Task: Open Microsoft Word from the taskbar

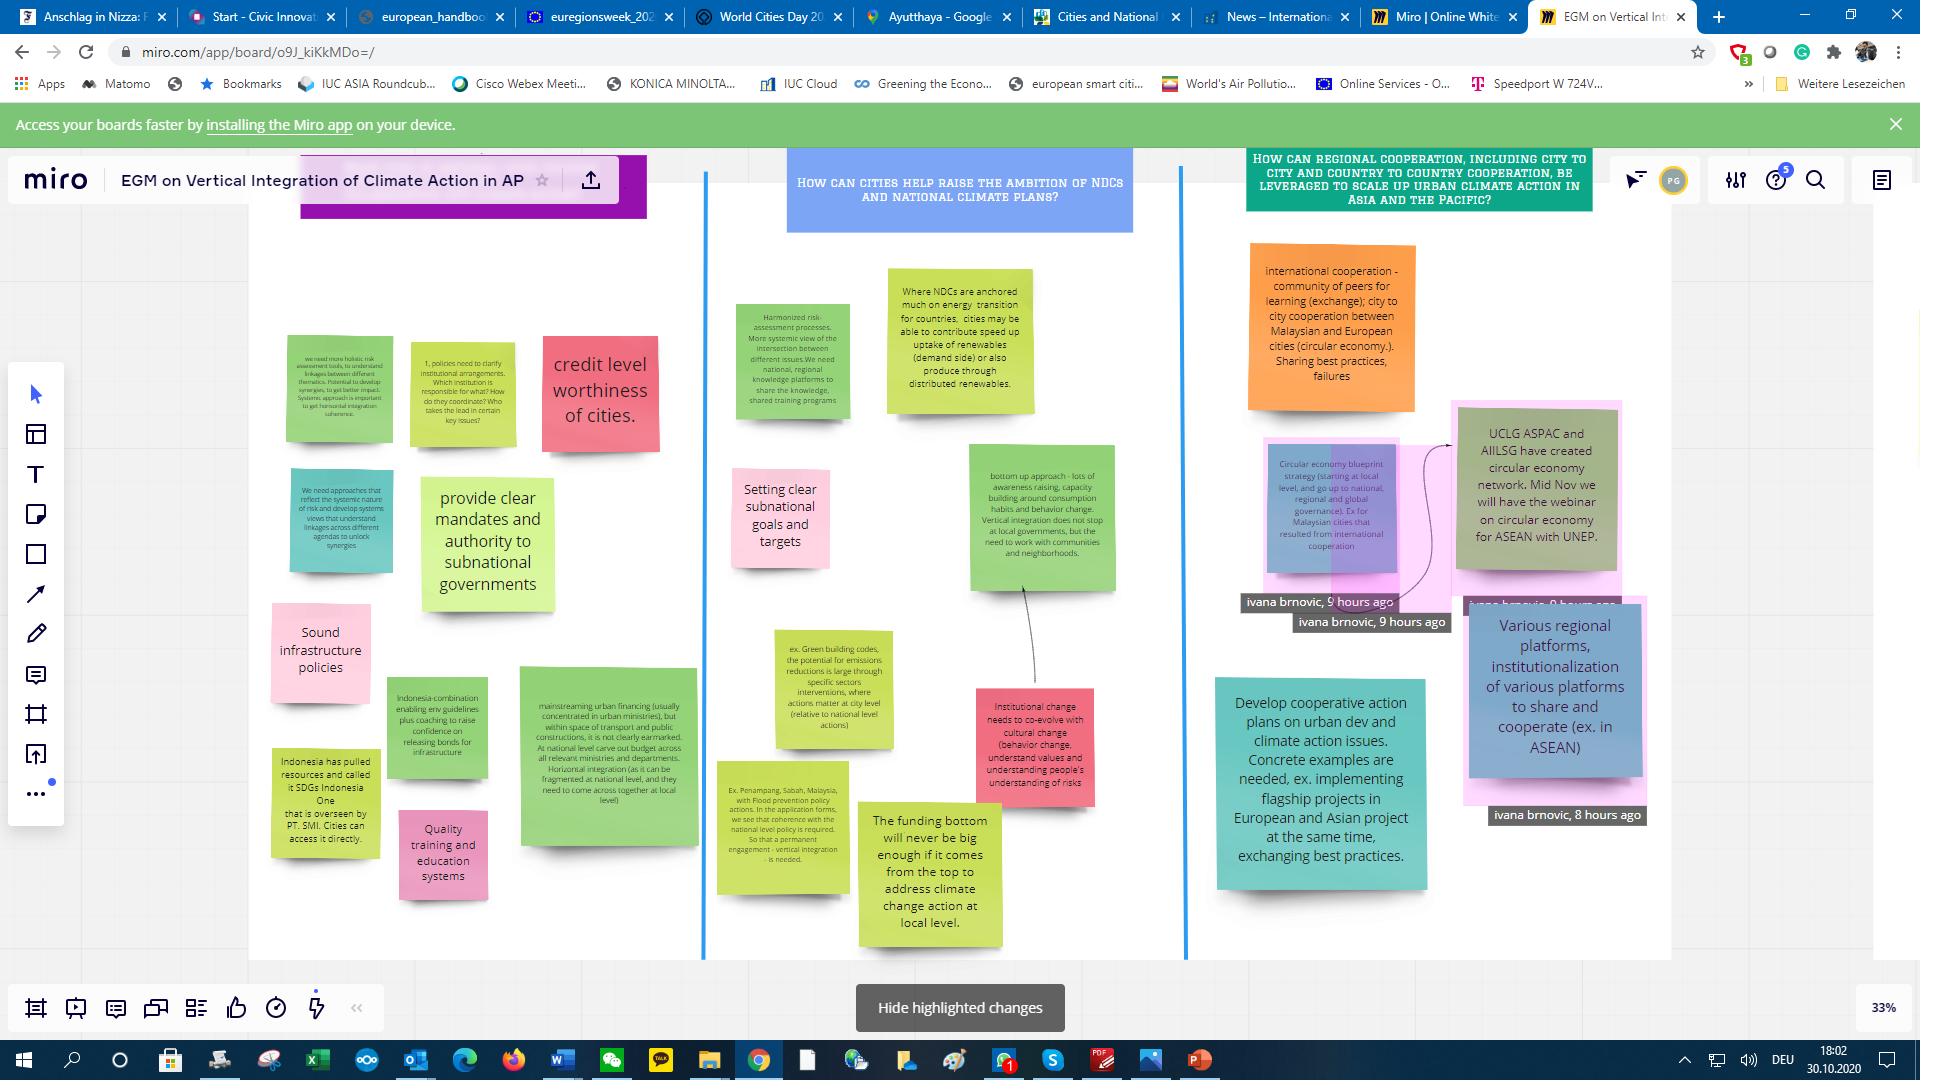Action: pyautogui.click(x=562, y=1060)
